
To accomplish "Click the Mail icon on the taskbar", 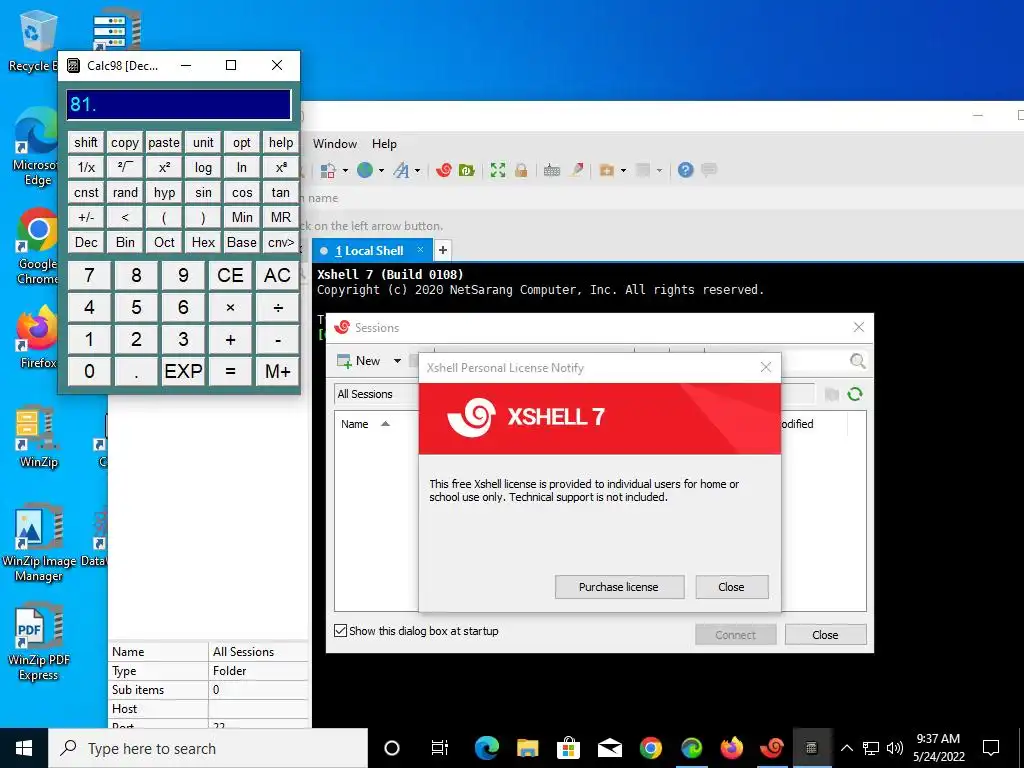I will pyautogui.click(x=609, y=748).
